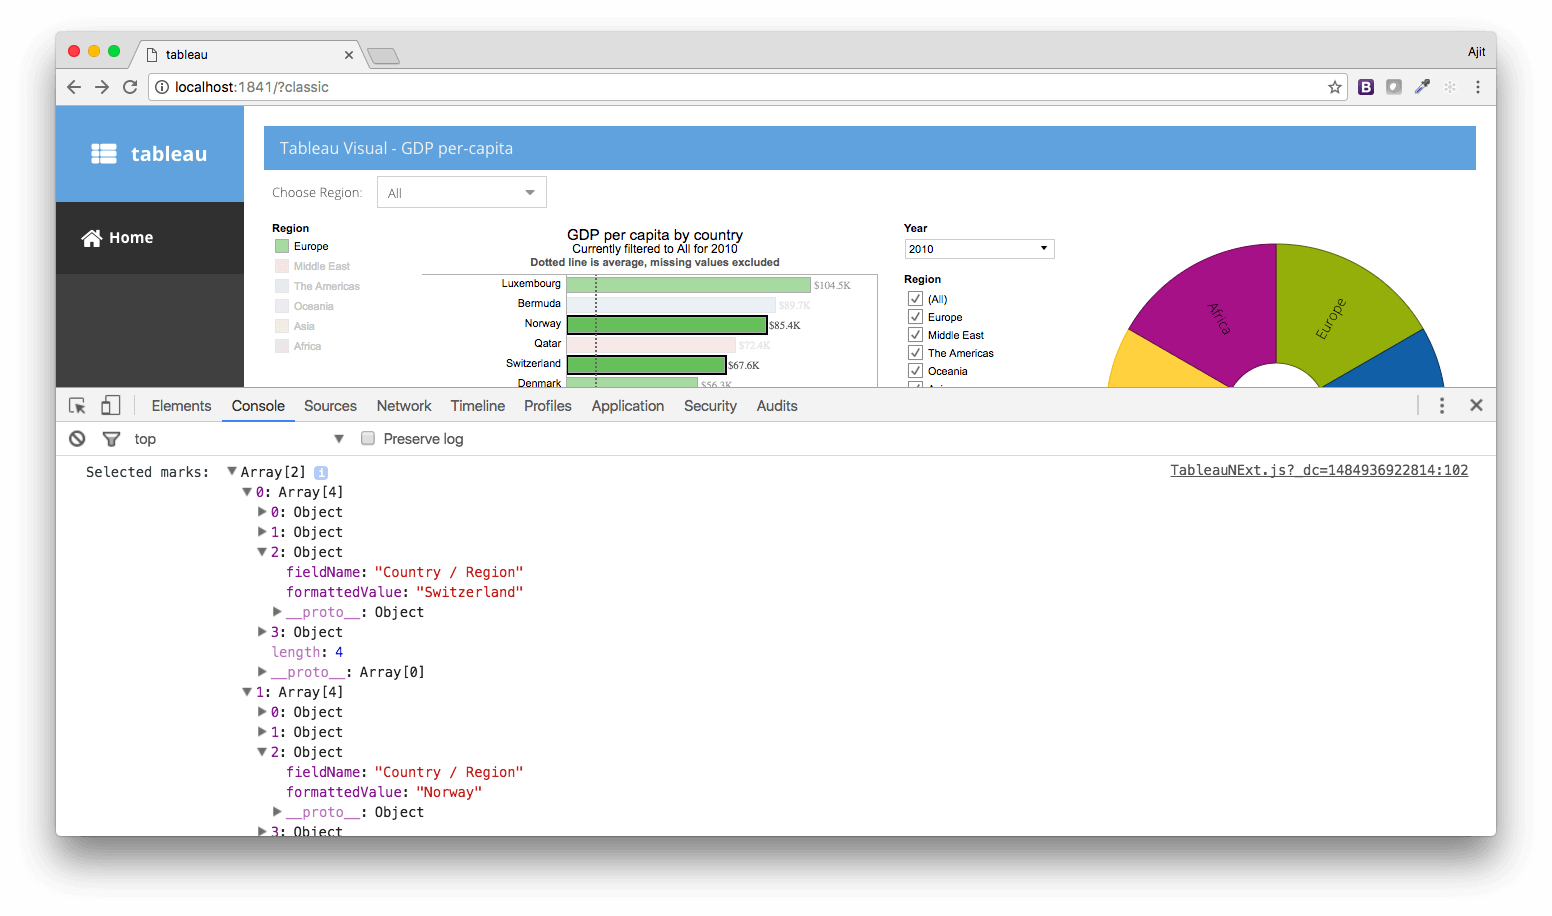Toggle the (All) region checkbox

(915, 299)
